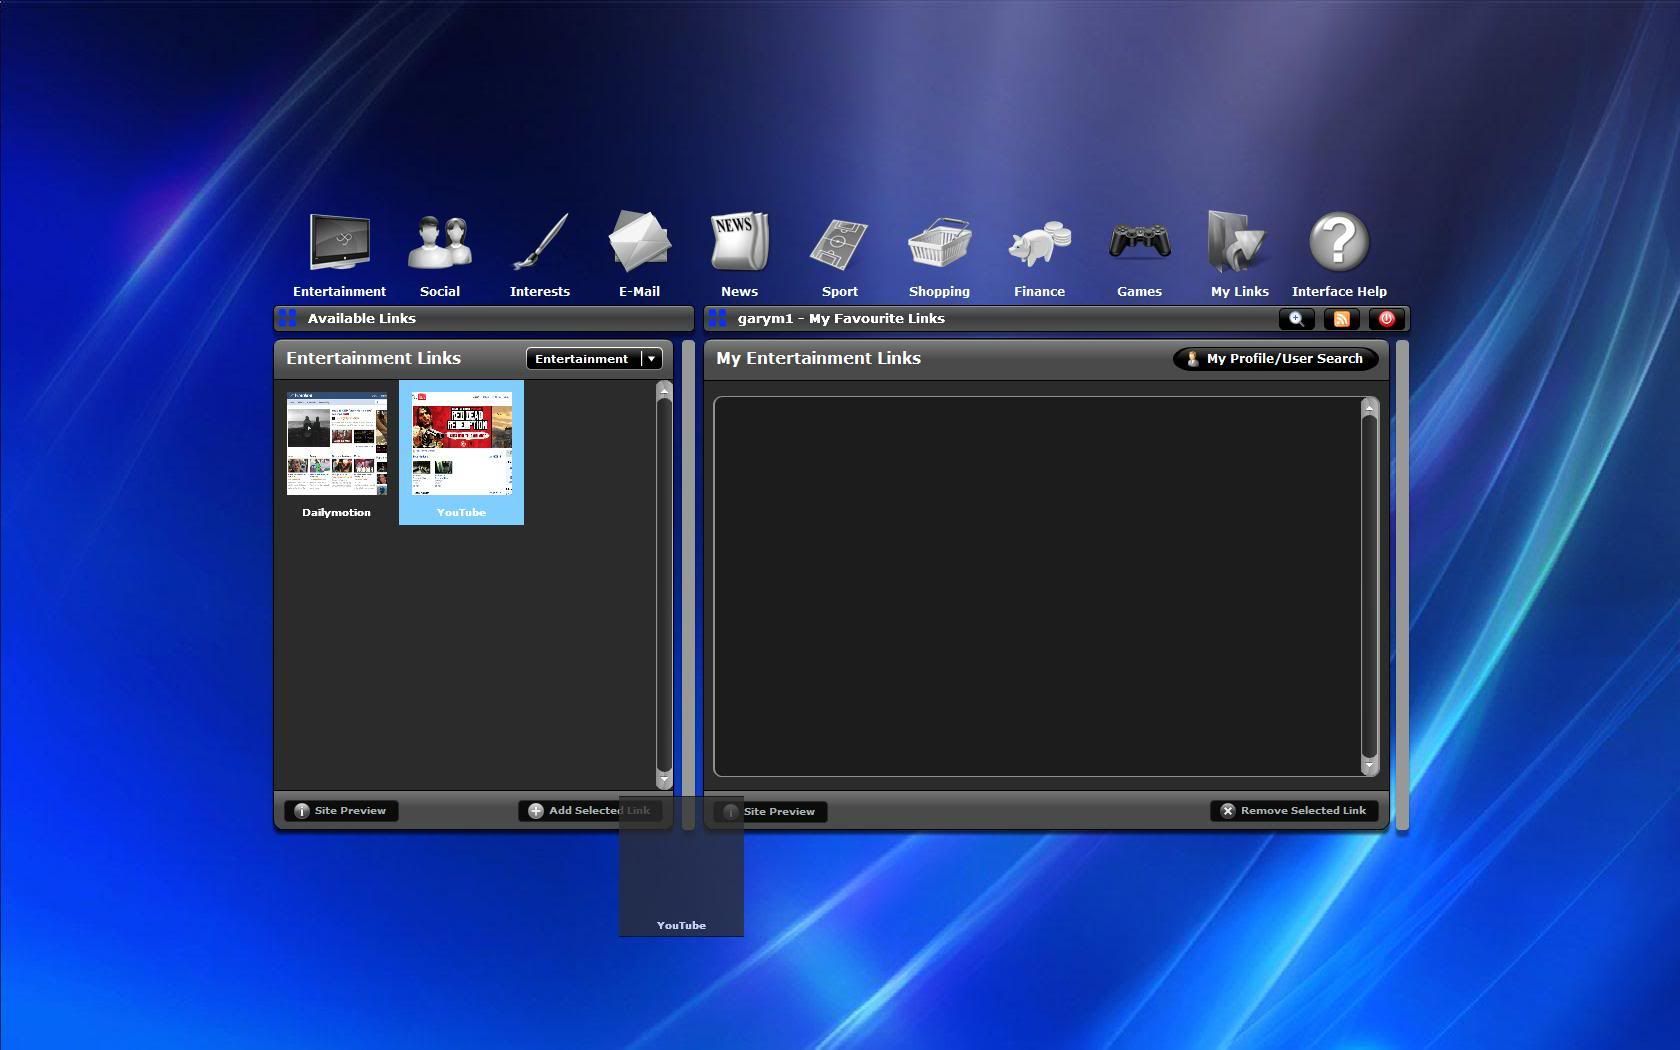Open the Finance piggy bank icon
Viewport: 1680px width, 1050px height.
pos(1040,244)
